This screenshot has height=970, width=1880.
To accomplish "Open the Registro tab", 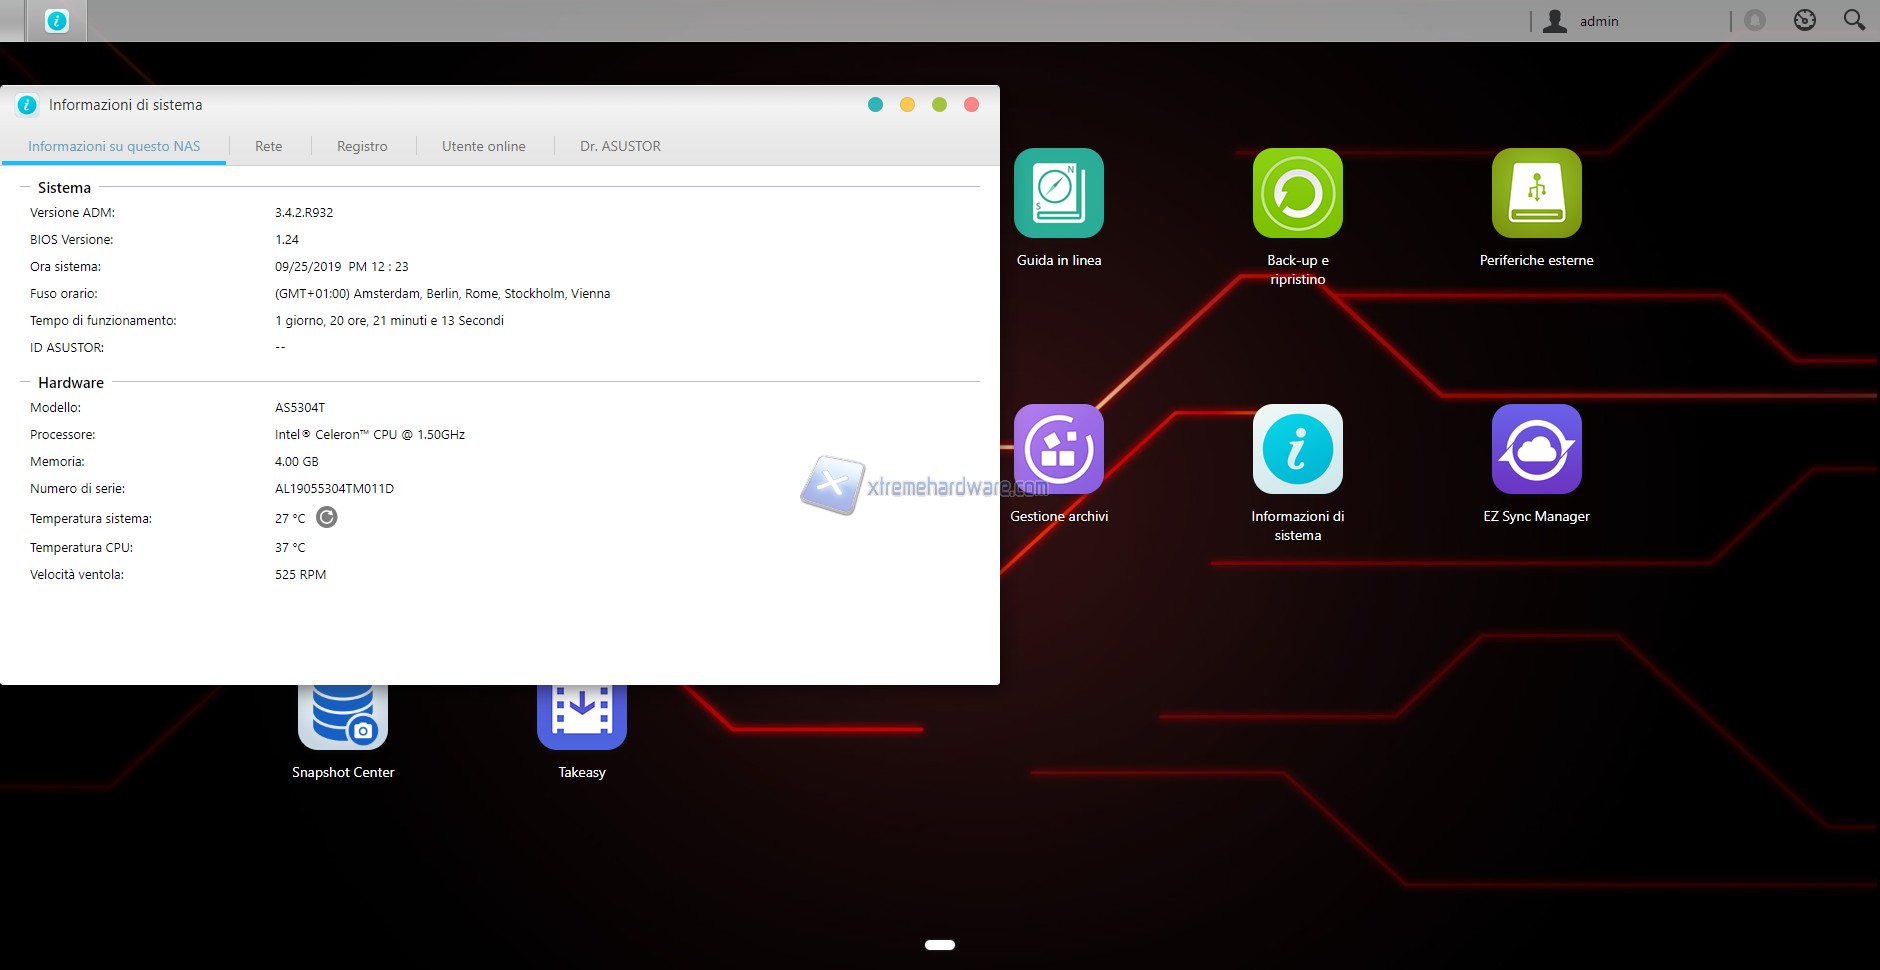I will (x=362, y=146).
